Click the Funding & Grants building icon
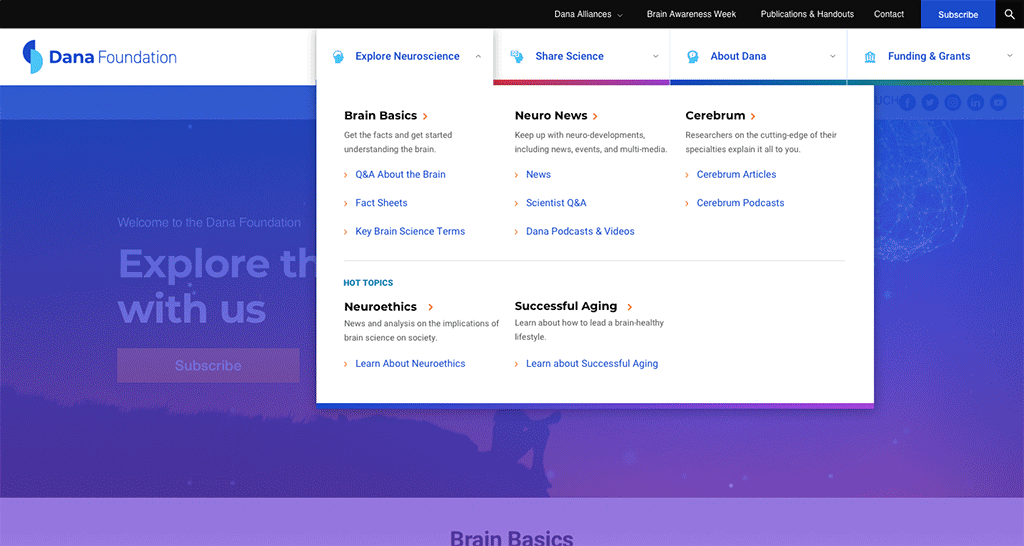The width and height of the screenshot is (1024, 546). tap(870, 57)
